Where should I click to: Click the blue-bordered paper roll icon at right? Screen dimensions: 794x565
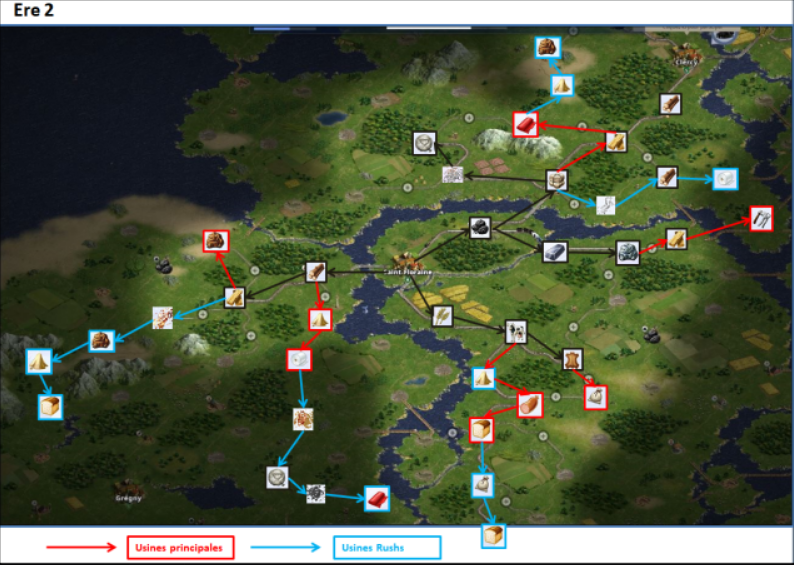pyautogui.click(x=726, y=178)
